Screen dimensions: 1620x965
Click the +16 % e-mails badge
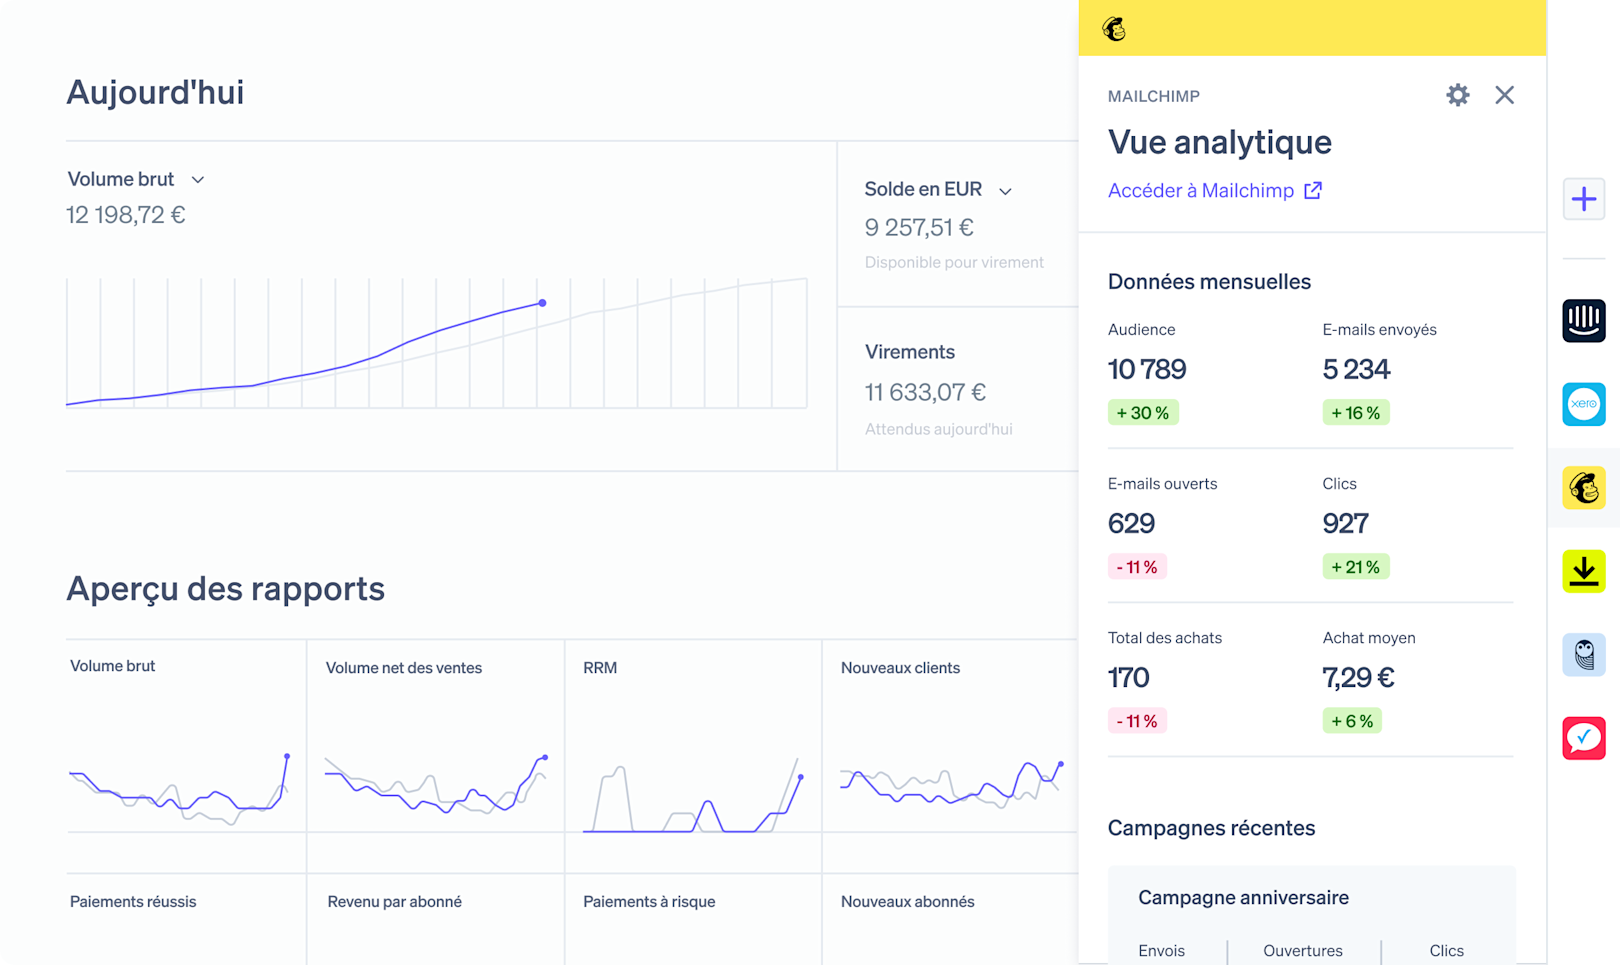click(1356, 413)
